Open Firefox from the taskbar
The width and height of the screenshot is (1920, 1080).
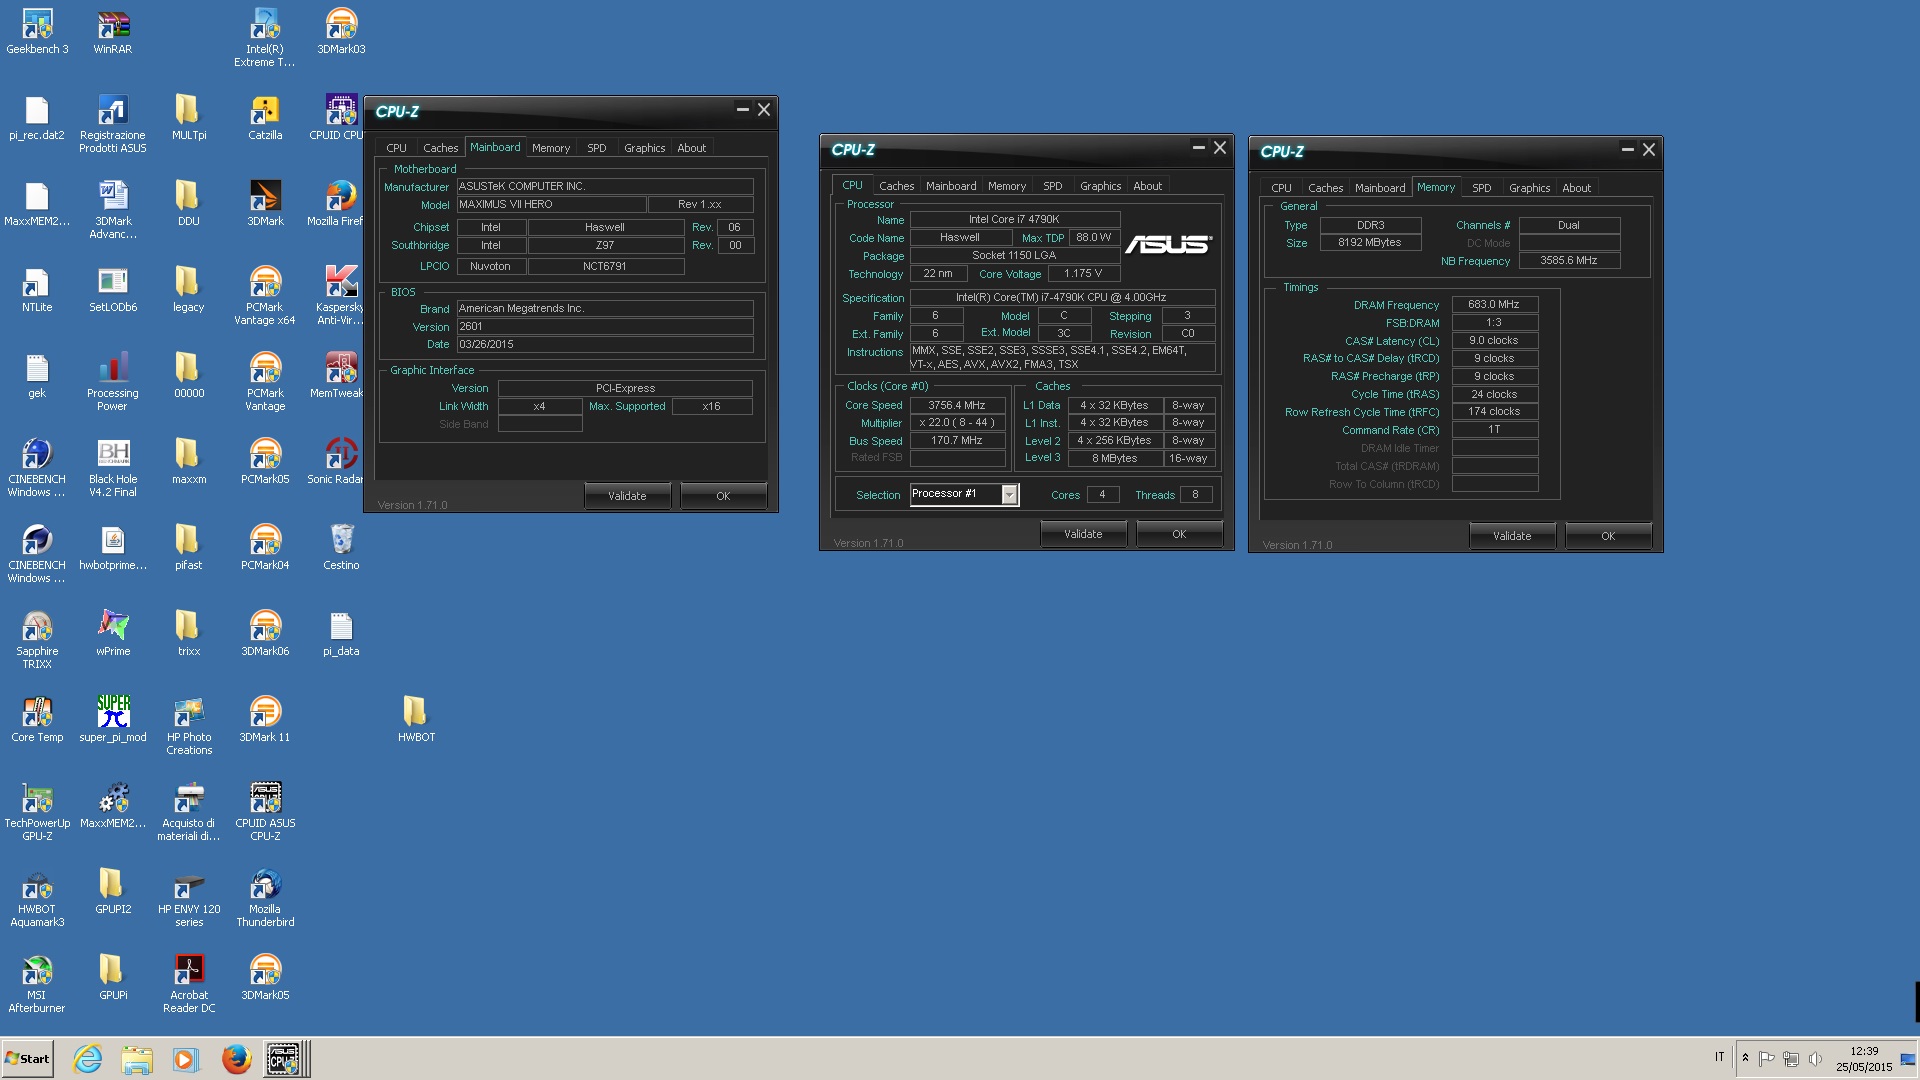click(x=236, y=1058)
